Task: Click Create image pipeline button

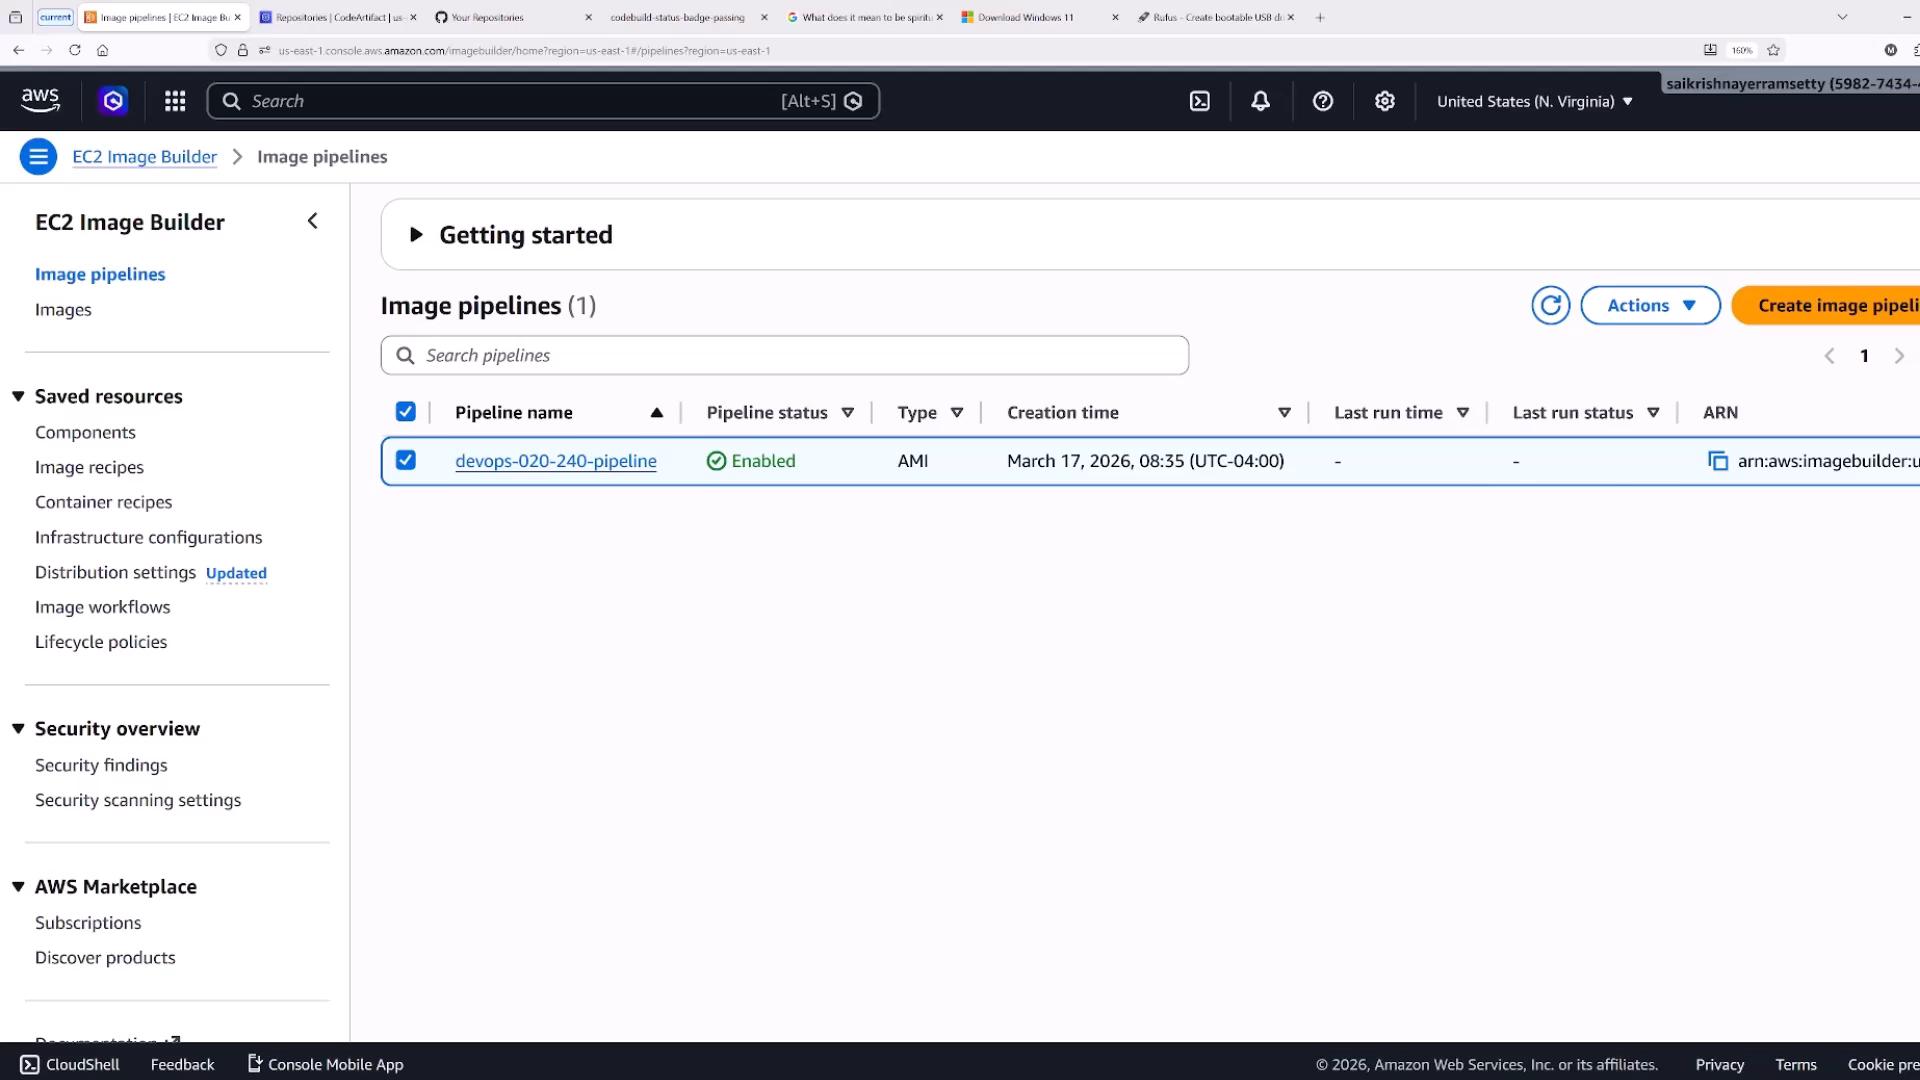Action: (1826, 305)
